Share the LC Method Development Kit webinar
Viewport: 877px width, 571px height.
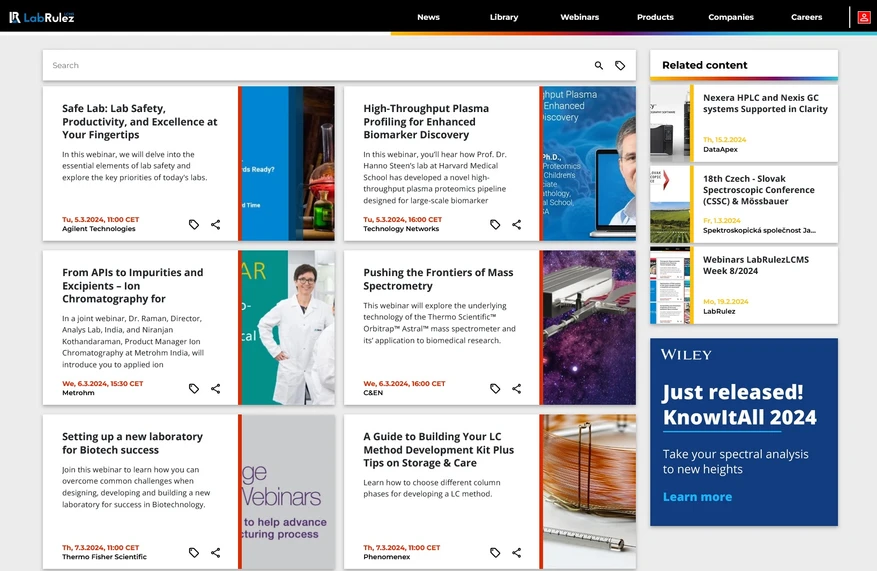(x=516, y=553)
